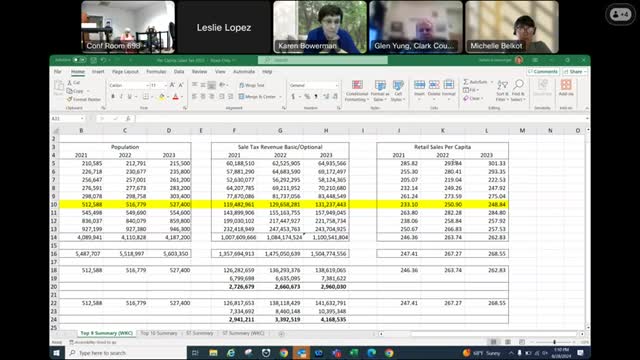Viewport: 640px width, 360px height.
Task: Switch to the Page Layout ribbon tab
Action: (125, 71)
